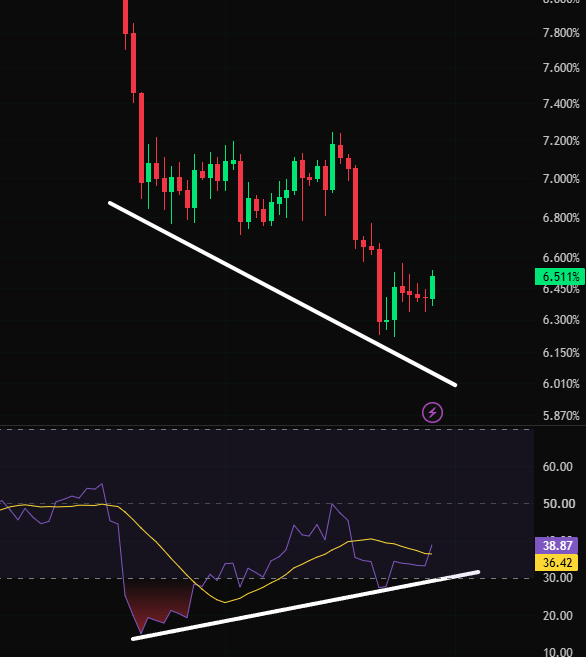Click the 30.00 RSI axis label
Viewport: 586px width, 657px height.
point(558,578)
